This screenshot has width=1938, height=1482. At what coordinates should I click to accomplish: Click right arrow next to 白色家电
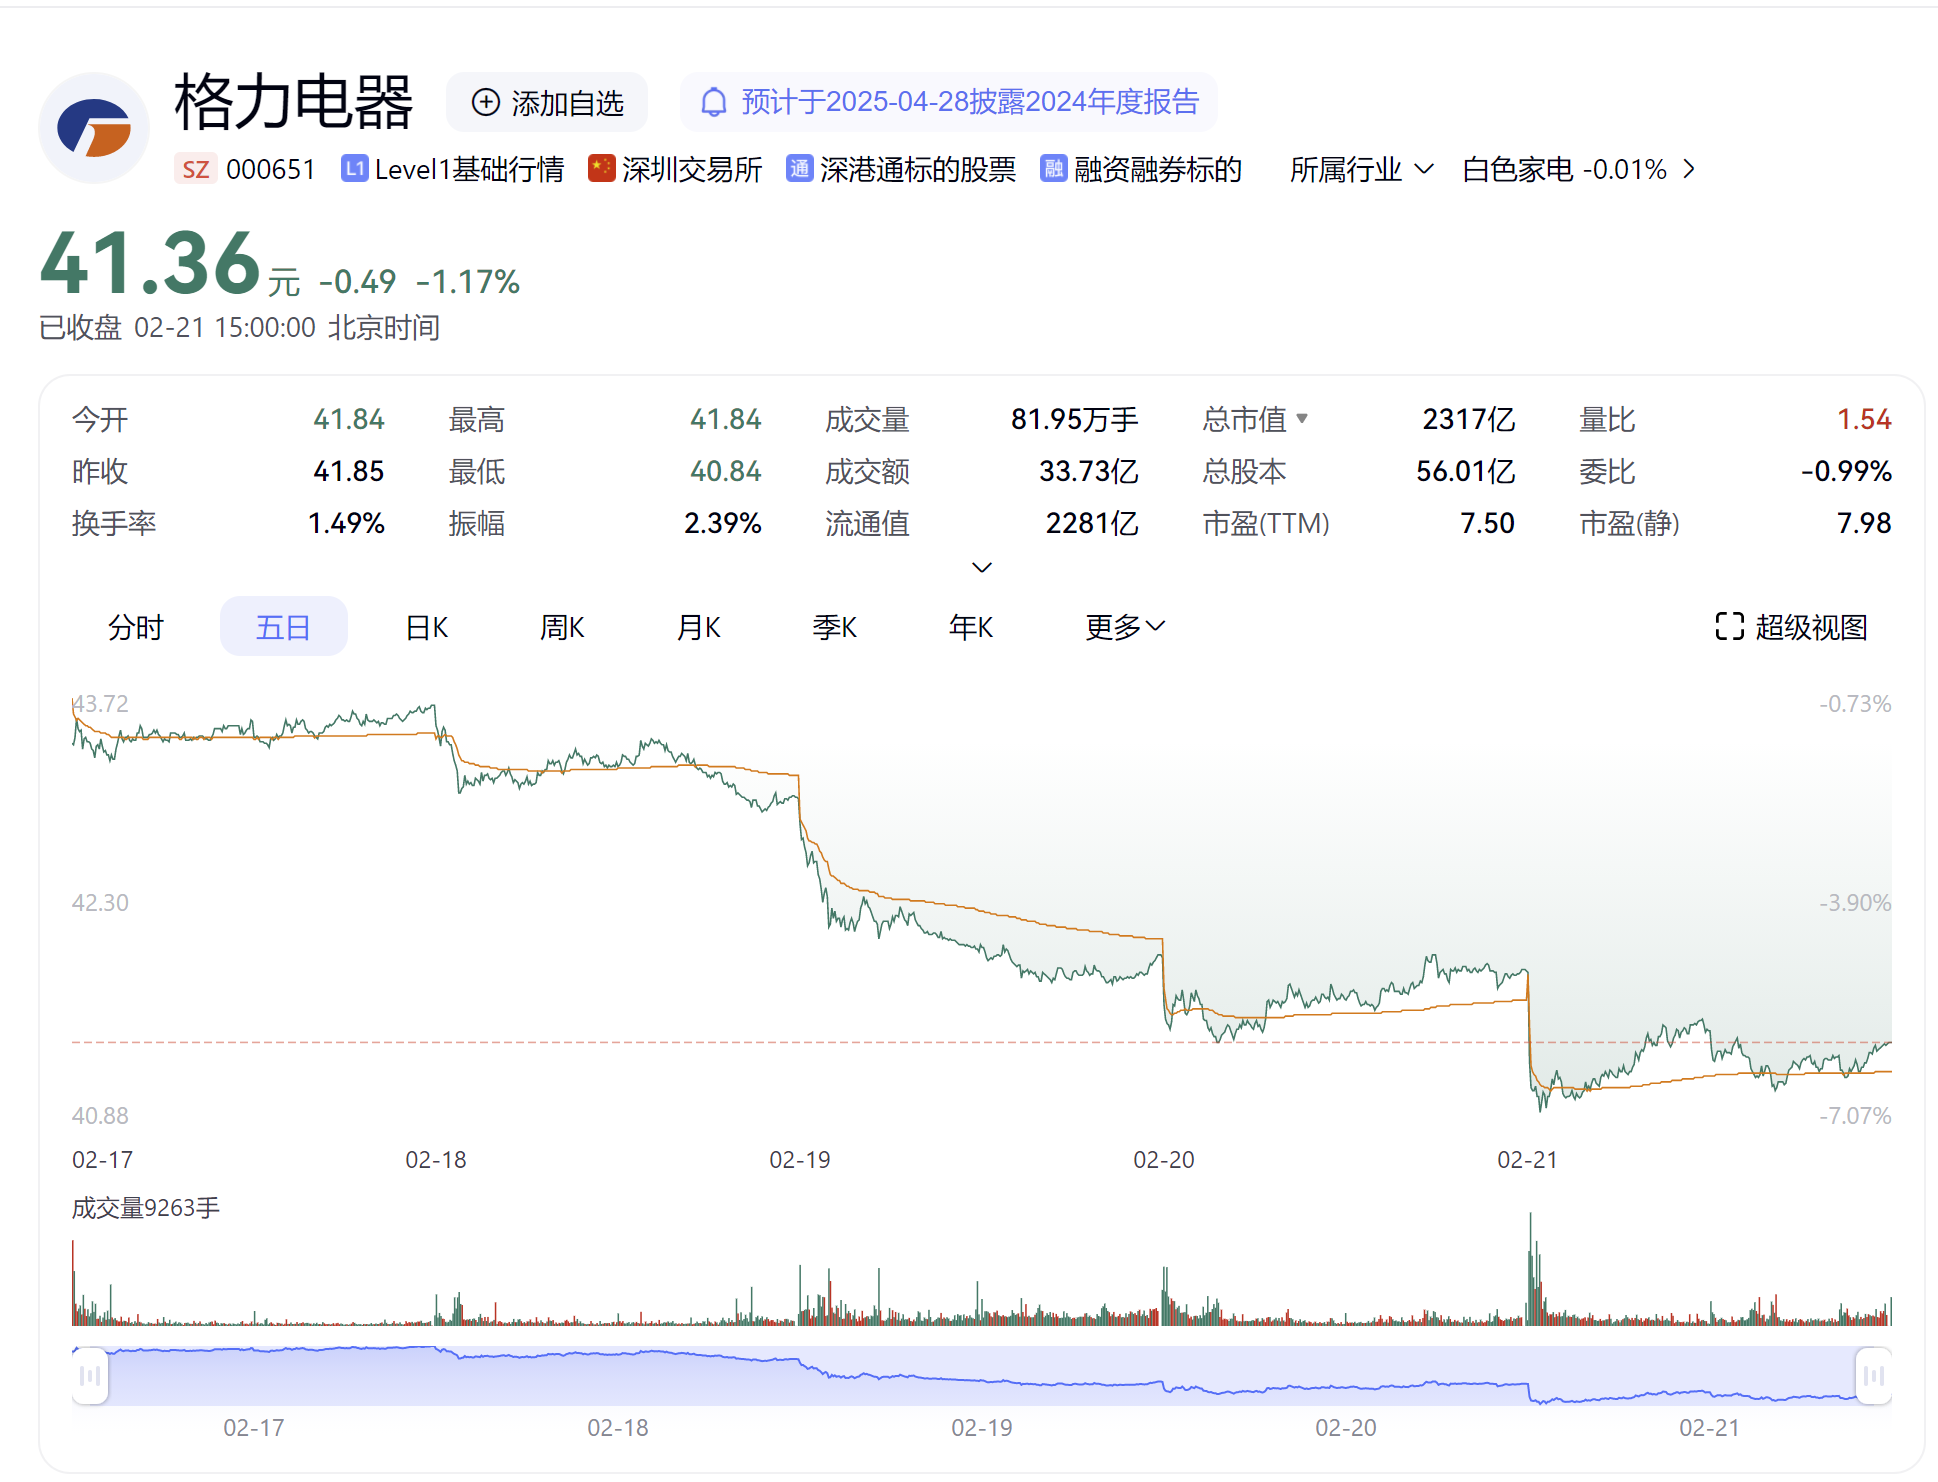(x=1689, y=169)
